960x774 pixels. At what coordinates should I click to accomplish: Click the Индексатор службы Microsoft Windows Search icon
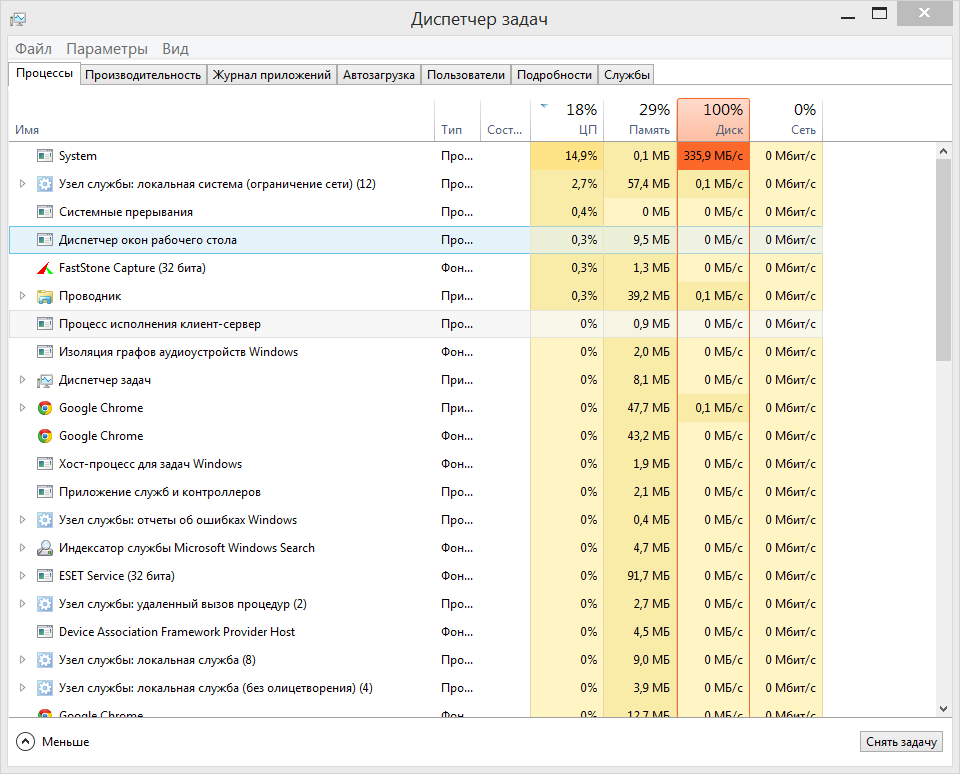[x=44, y=548]
